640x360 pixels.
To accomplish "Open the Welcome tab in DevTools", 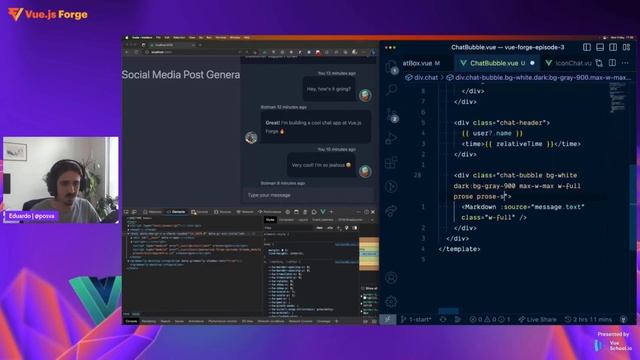I will (x=152, y=212).
